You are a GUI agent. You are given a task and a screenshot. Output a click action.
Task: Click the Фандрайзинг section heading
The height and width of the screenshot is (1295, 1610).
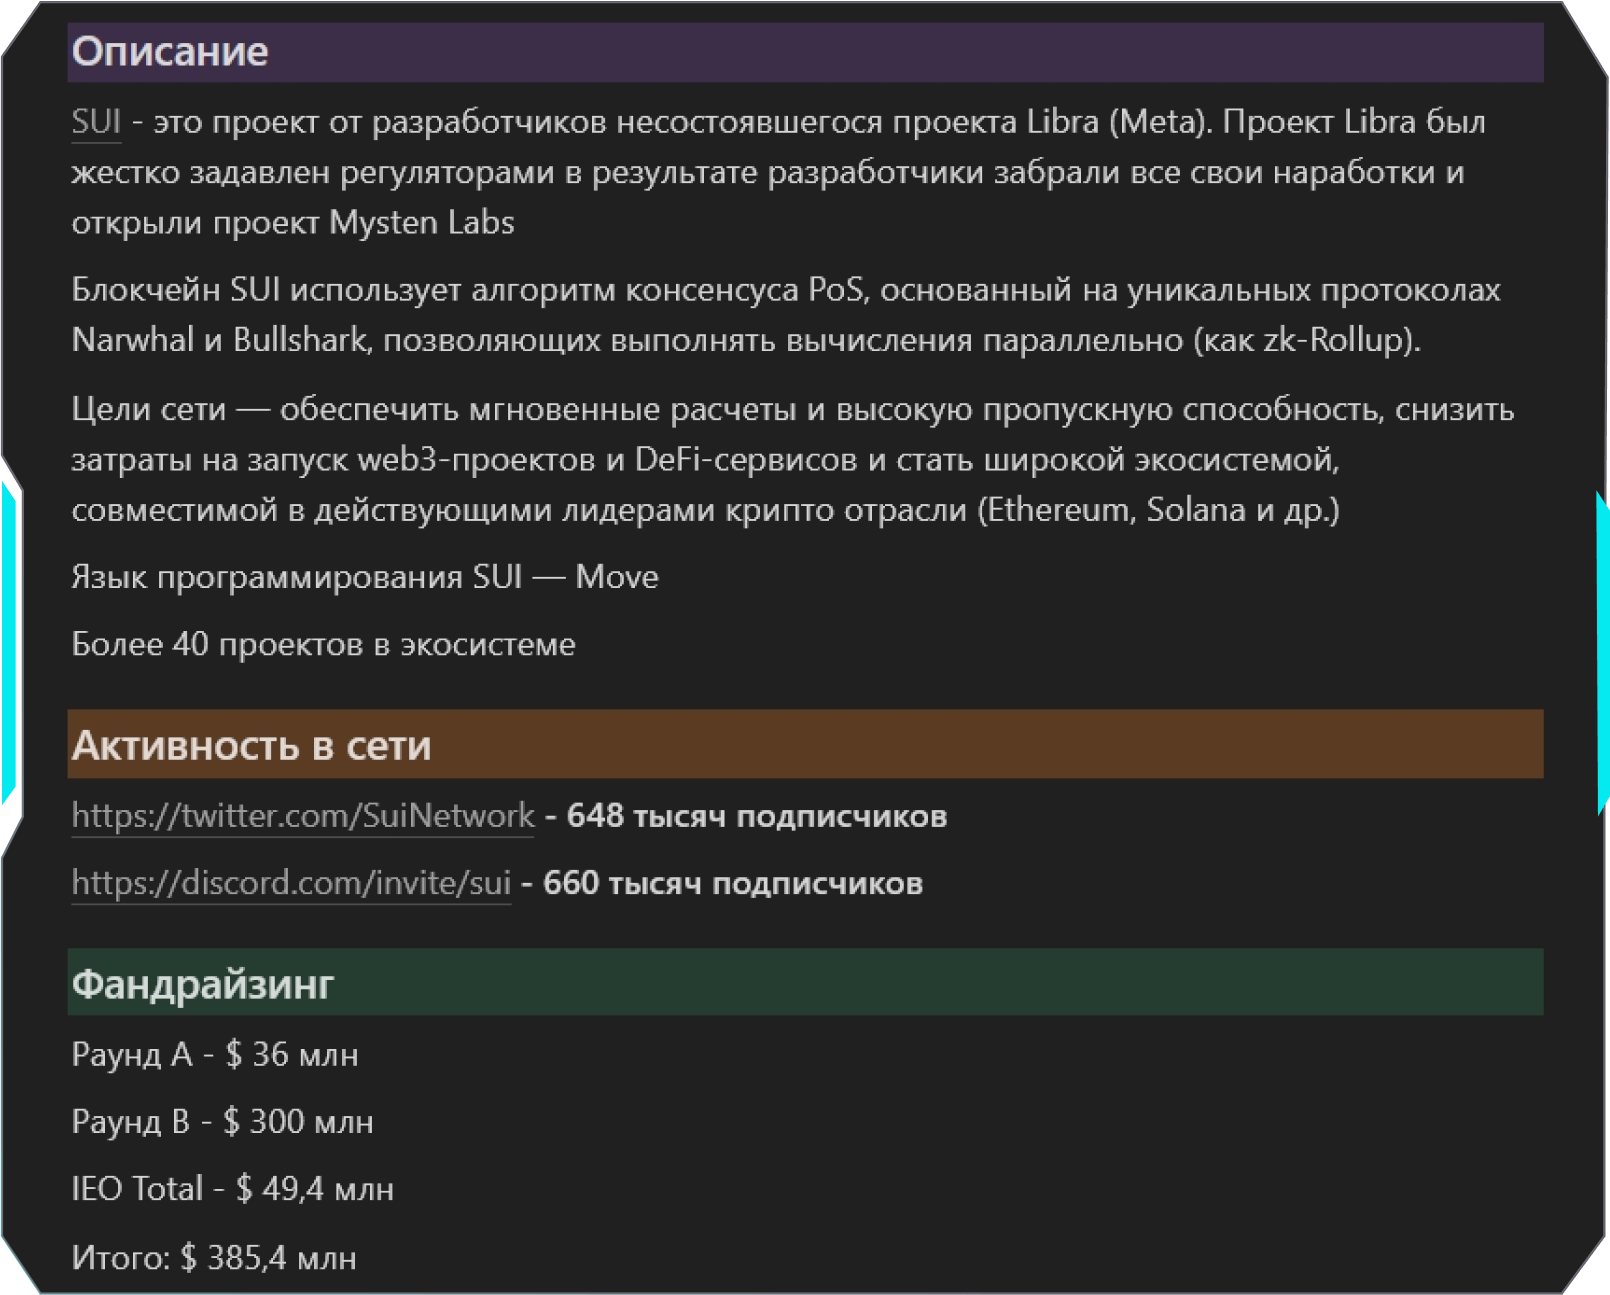203,984
